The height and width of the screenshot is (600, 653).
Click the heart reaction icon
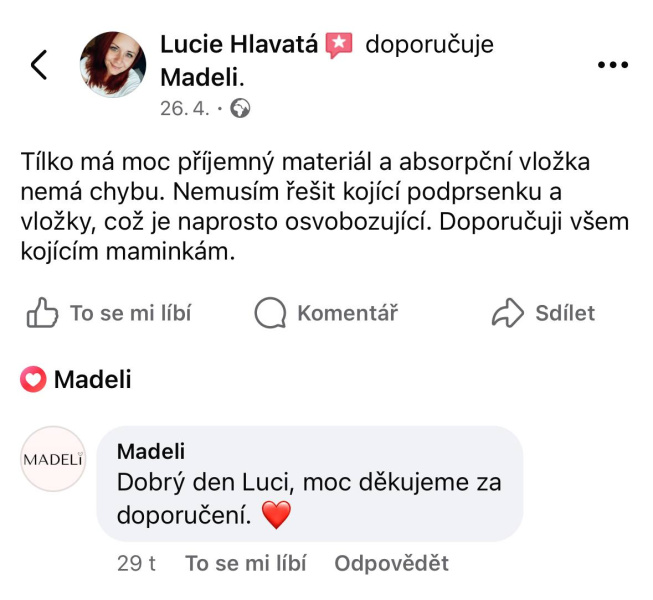(33, 380)
